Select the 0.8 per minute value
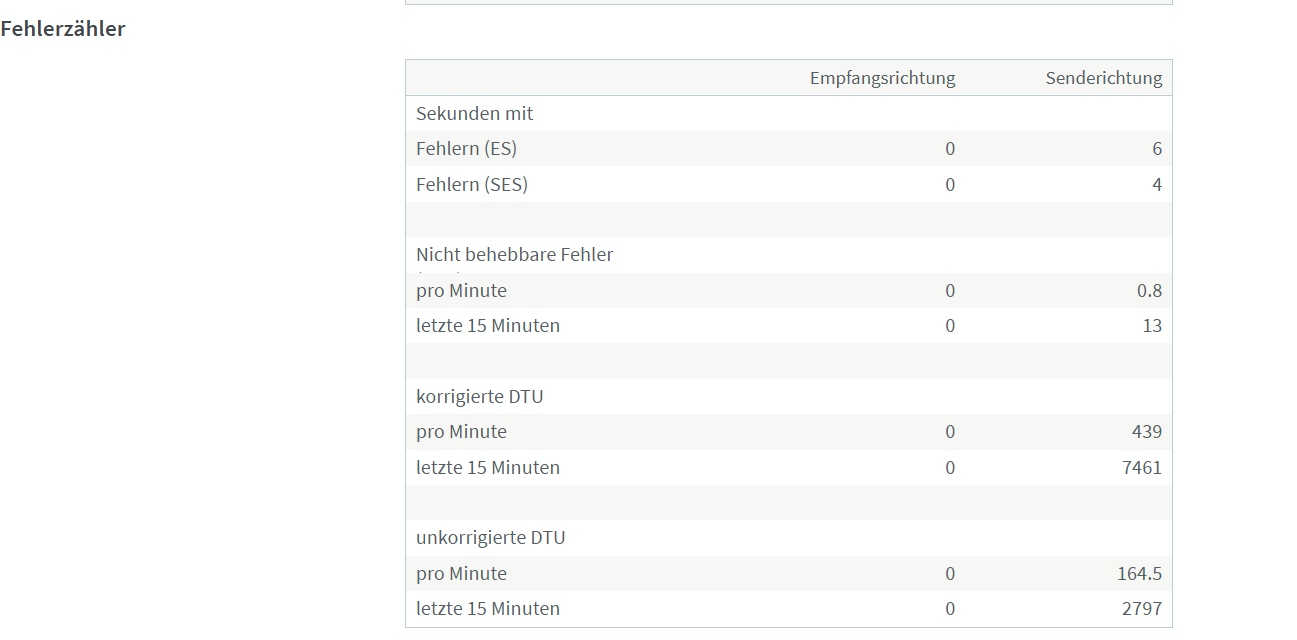Screen dimensions: 1297x640 coord(1150,291)
